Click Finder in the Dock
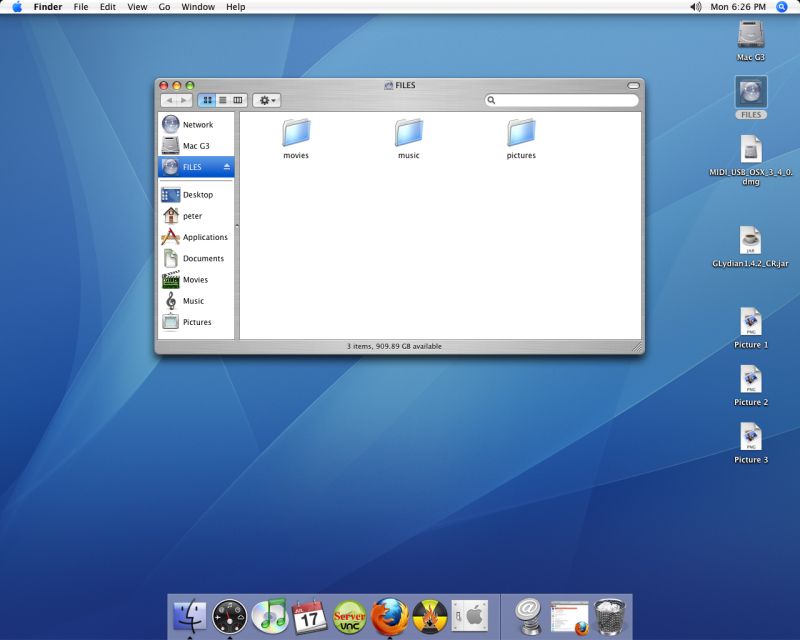Screen dimensions: 800x640 coord(190,616)
